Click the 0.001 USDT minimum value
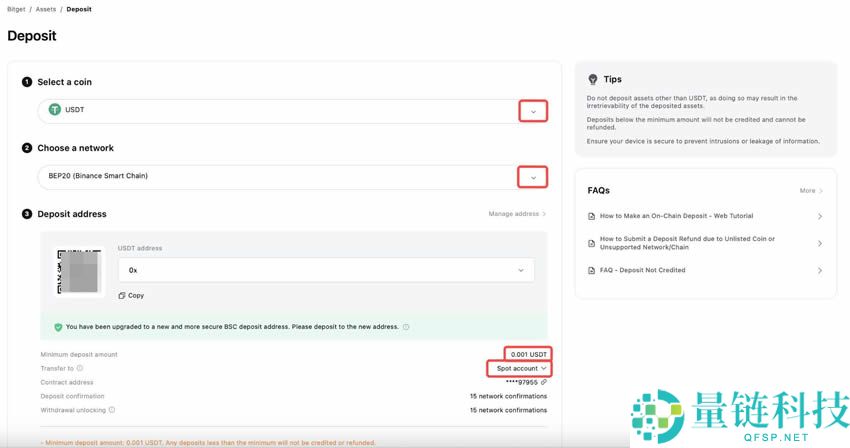This screenshot has width=850, height=448. pos(529,354)
